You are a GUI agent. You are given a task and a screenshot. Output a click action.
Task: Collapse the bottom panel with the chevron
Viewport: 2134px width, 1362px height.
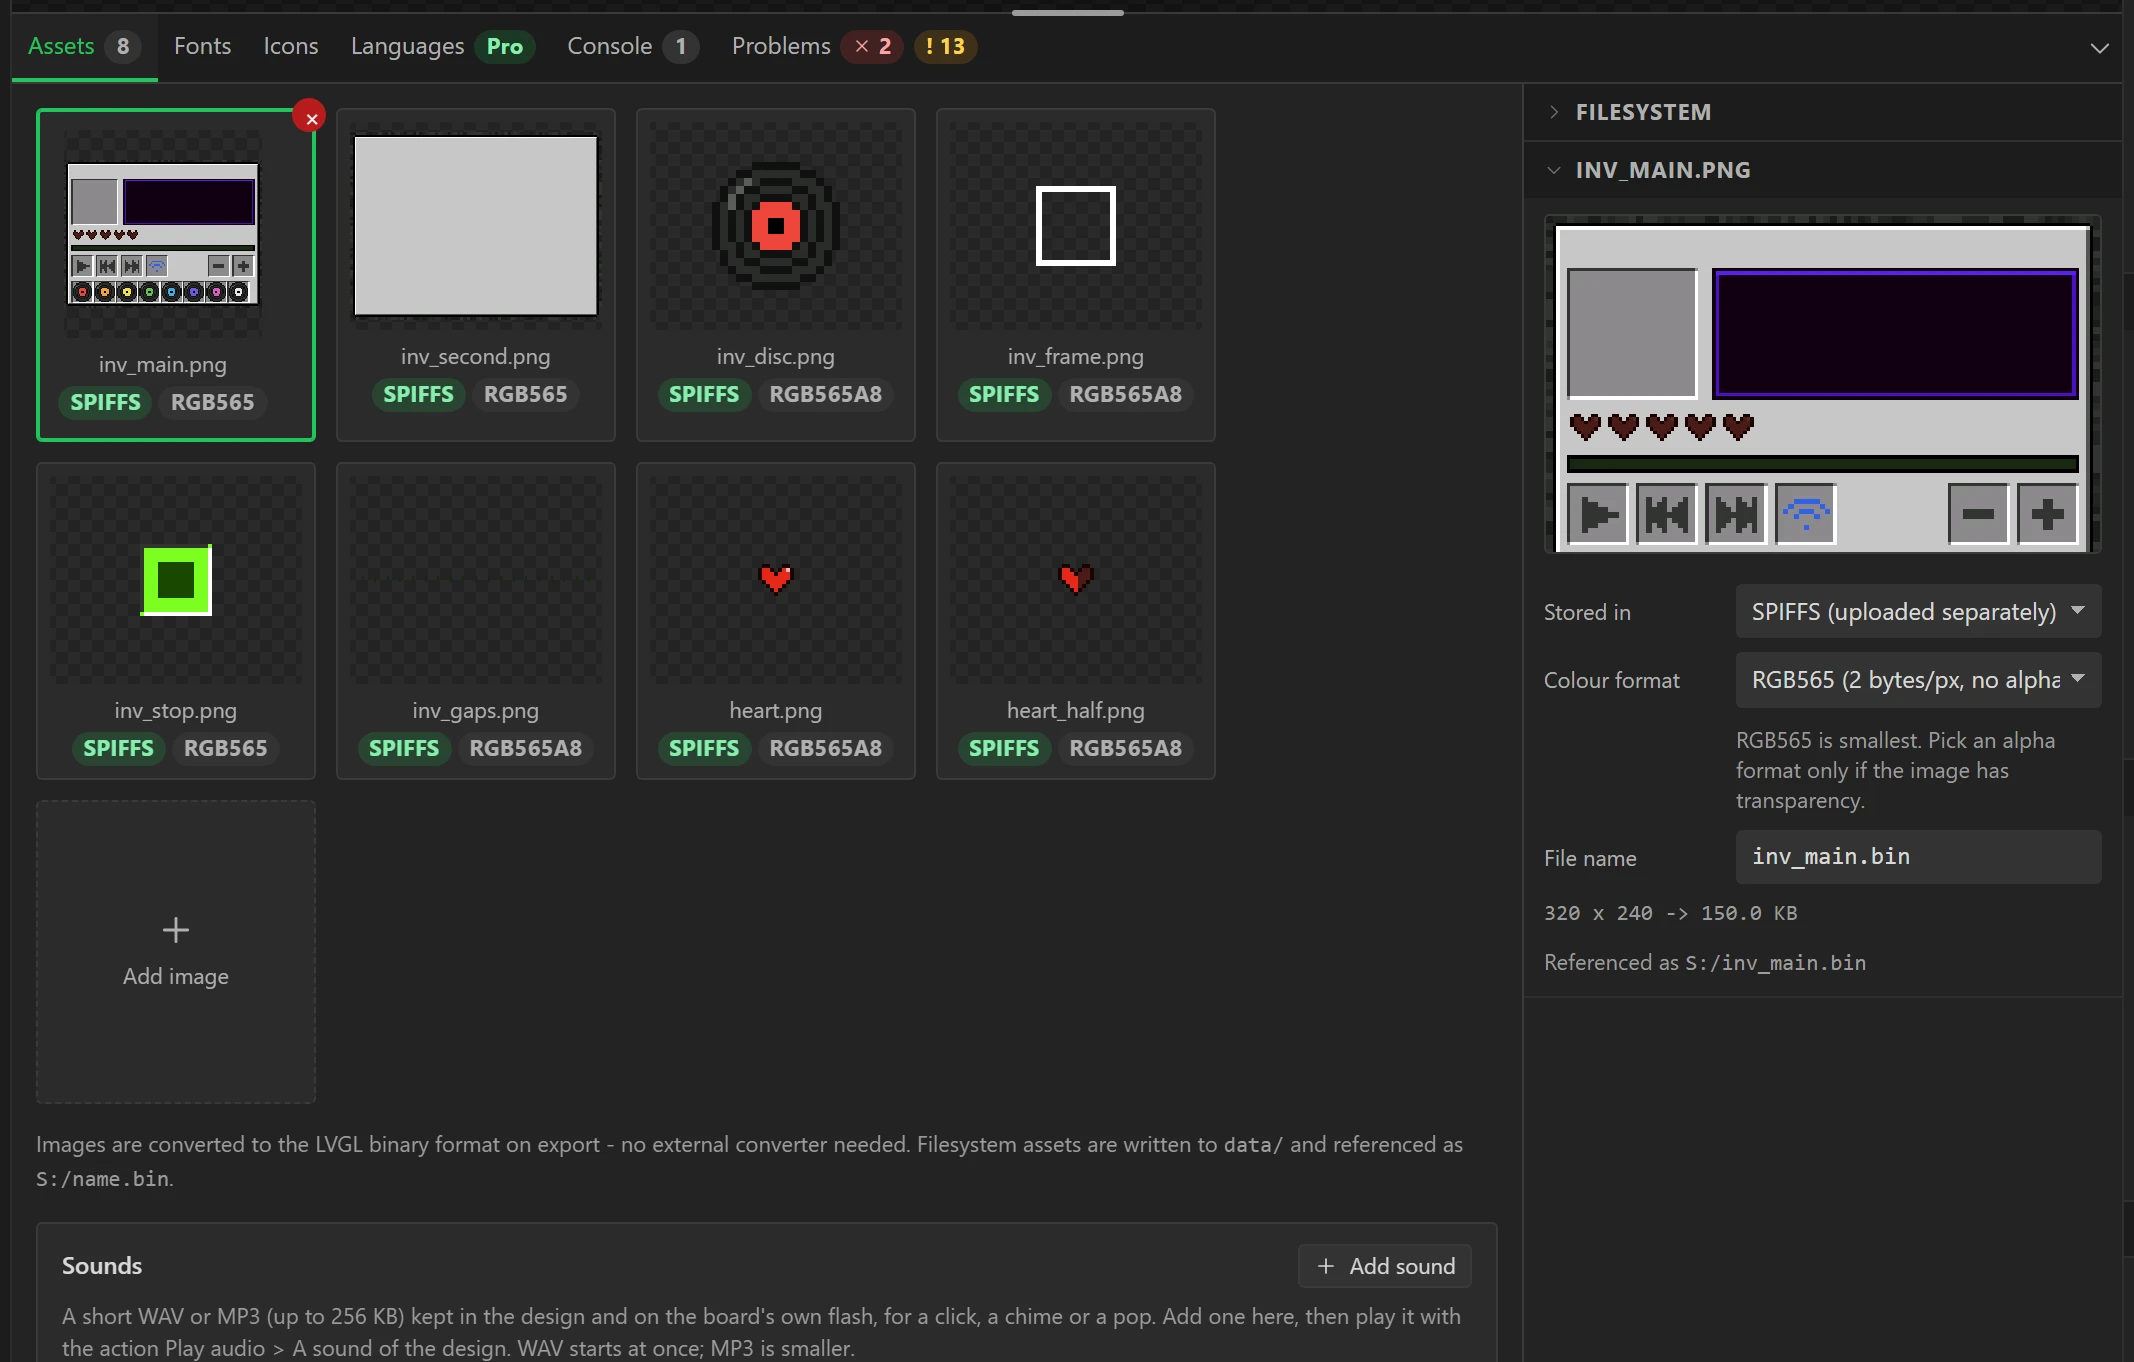(x=2099, y=47)
